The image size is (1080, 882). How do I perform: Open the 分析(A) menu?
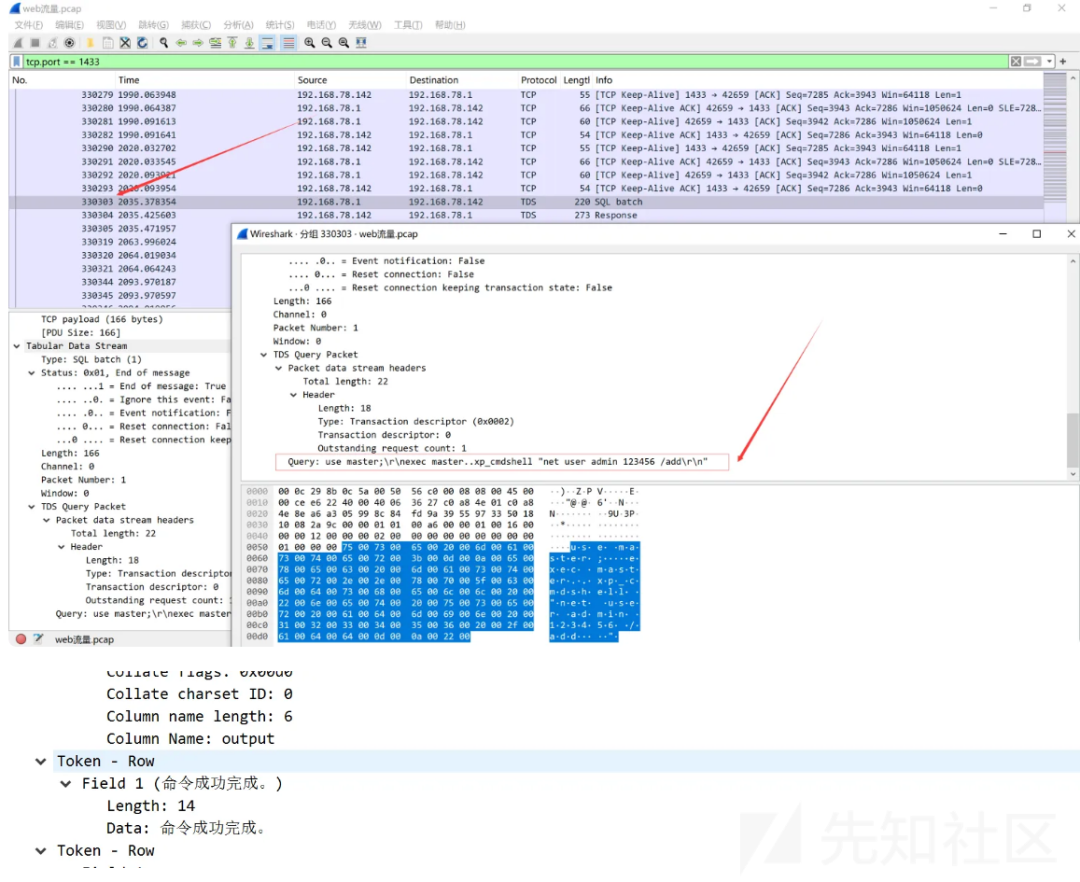point(238,25)
